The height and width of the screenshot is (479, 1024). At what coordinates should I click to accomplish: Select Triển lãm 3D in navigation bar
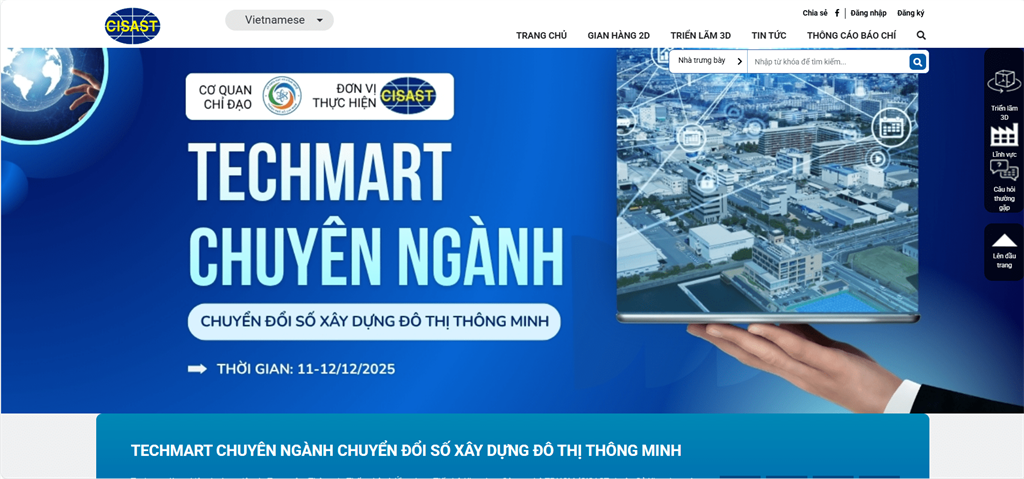coord(700,36)
